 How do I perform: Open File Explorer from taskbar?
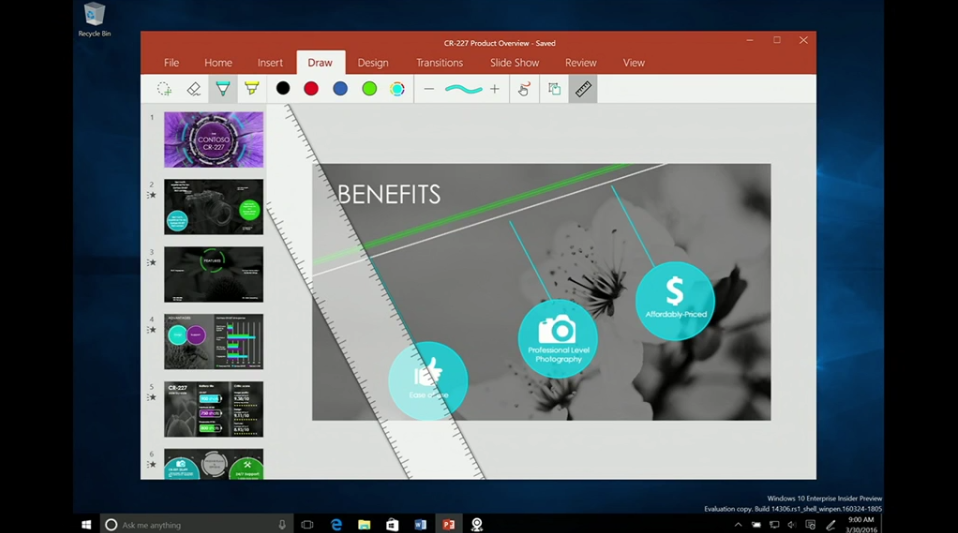(364, 524)
